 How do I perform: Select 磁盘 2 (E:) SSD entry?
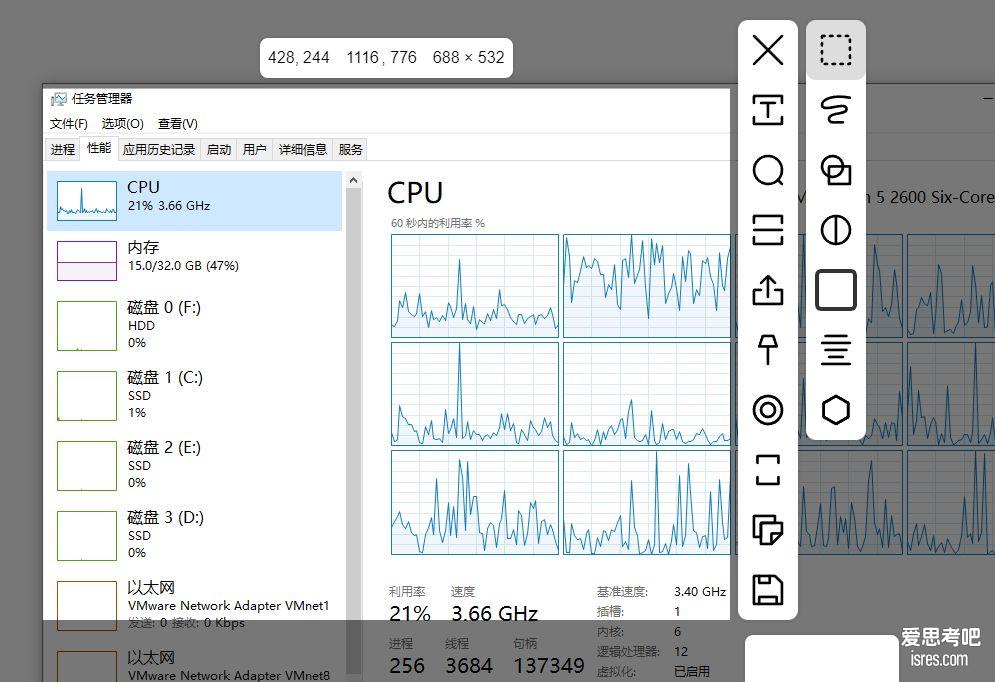[x=195, y=465]
